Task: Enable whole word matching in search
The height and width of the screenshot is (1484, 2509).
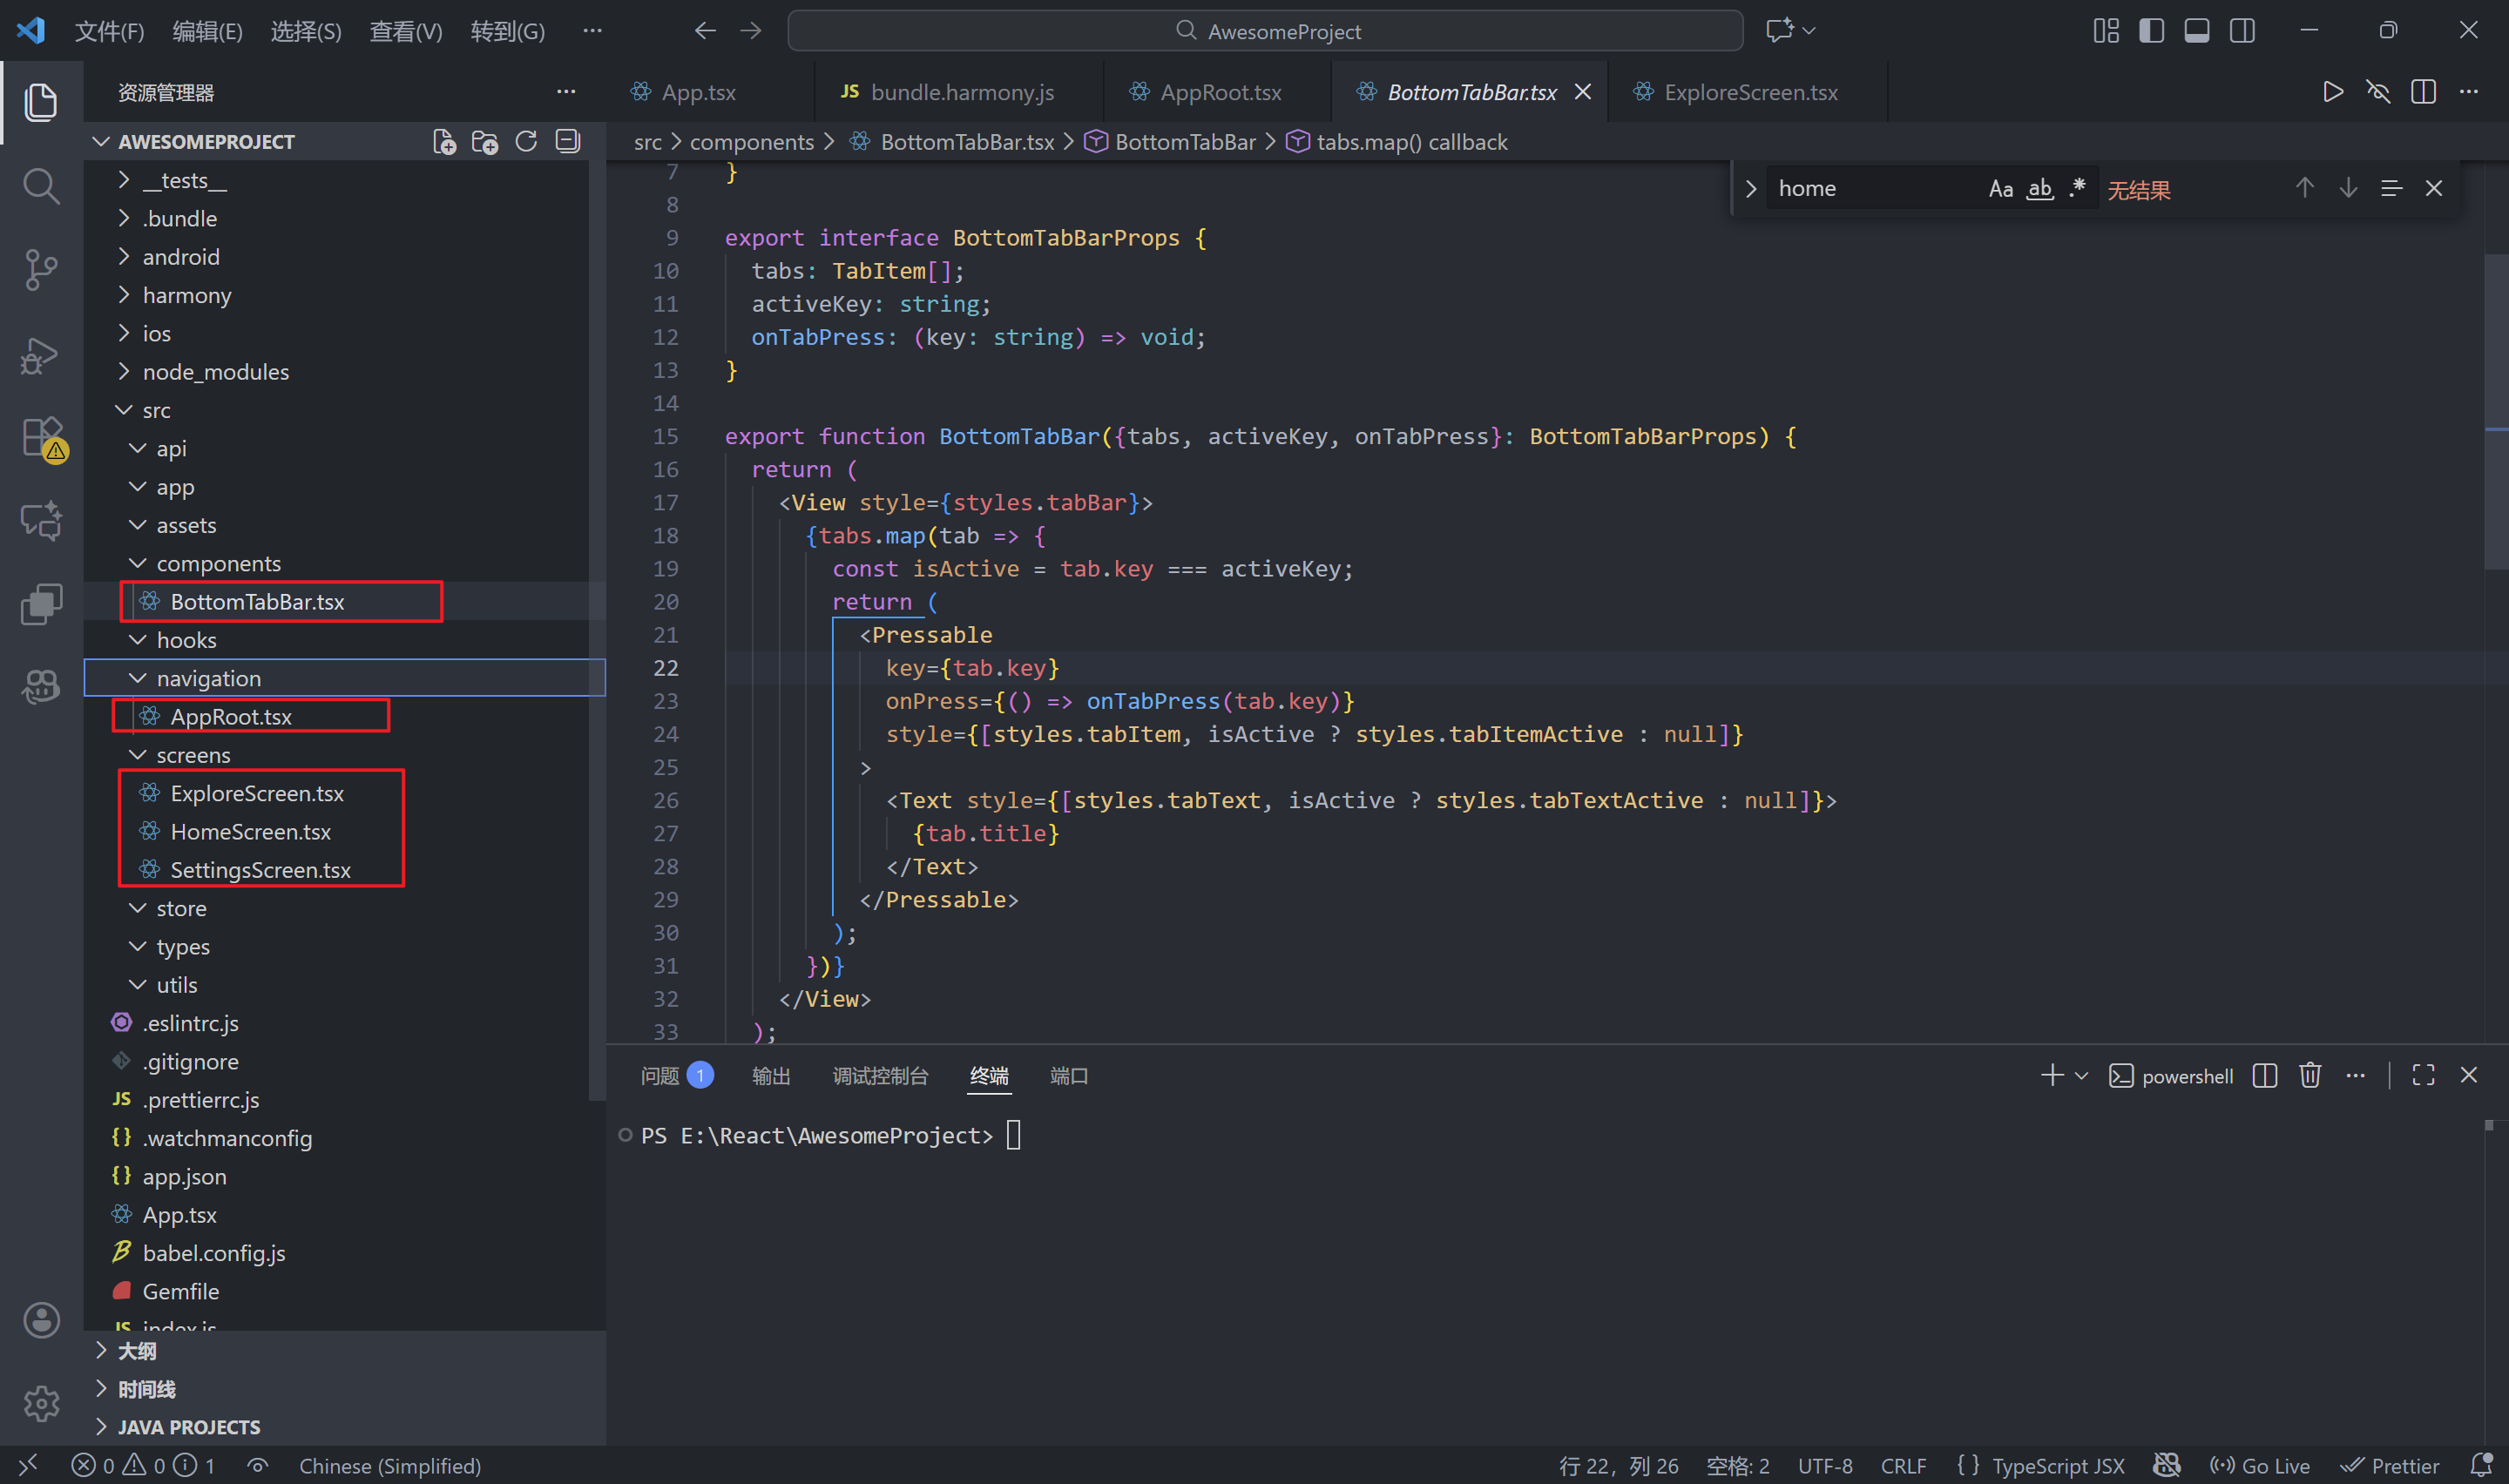Action: 2039,188
